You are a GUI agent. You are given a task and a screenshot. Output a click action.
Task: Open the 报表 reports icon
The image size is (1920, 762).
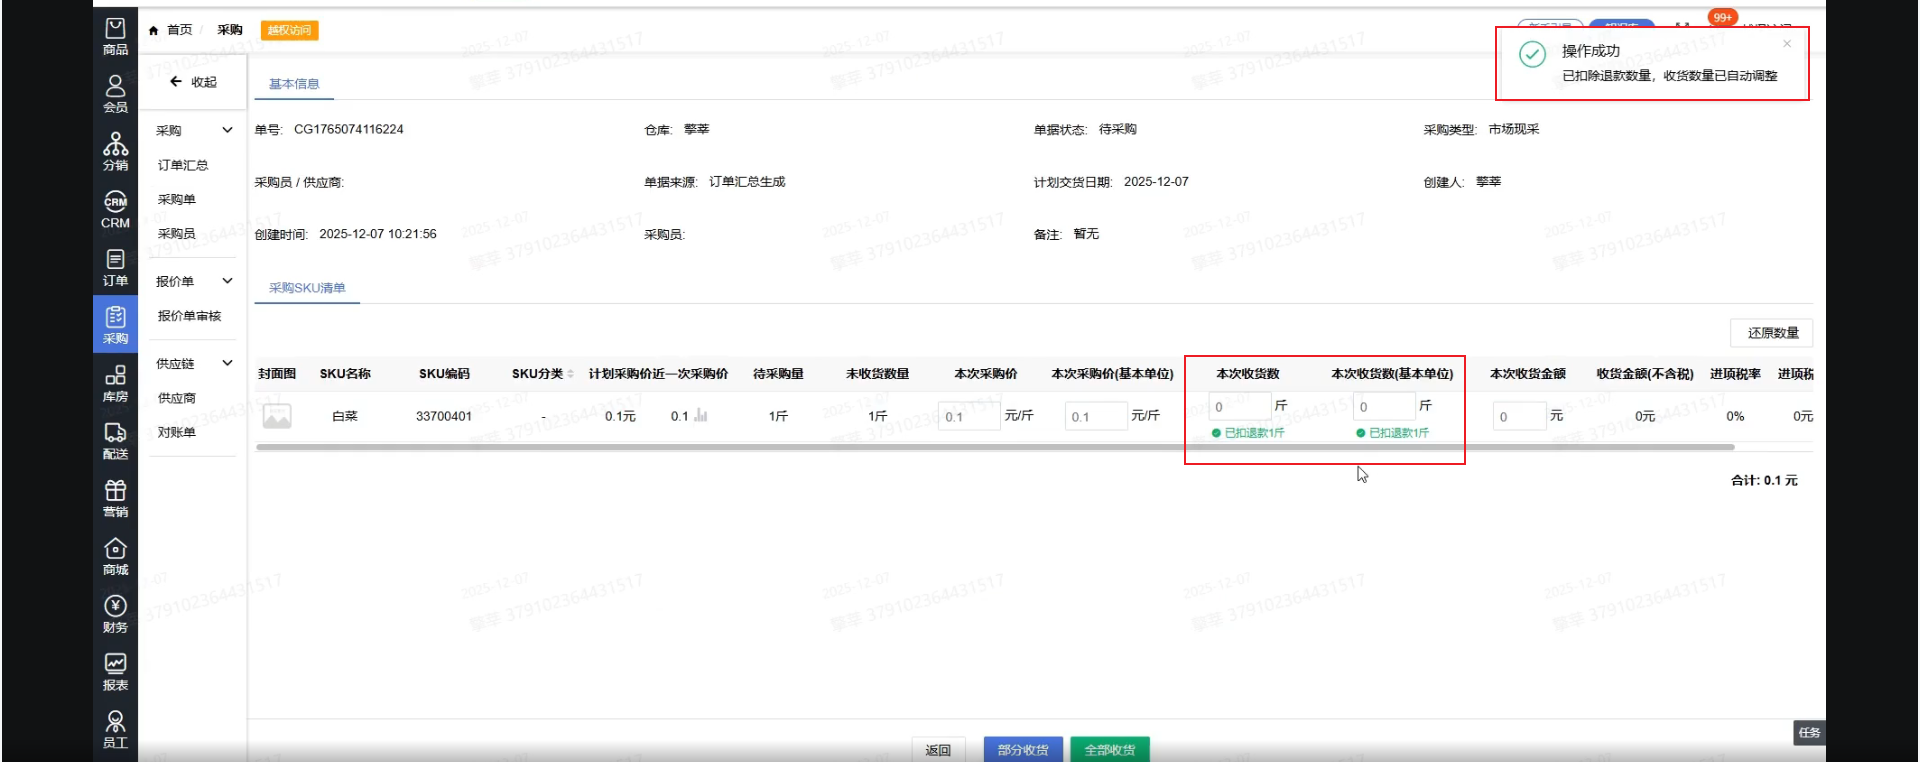point(115,672)
